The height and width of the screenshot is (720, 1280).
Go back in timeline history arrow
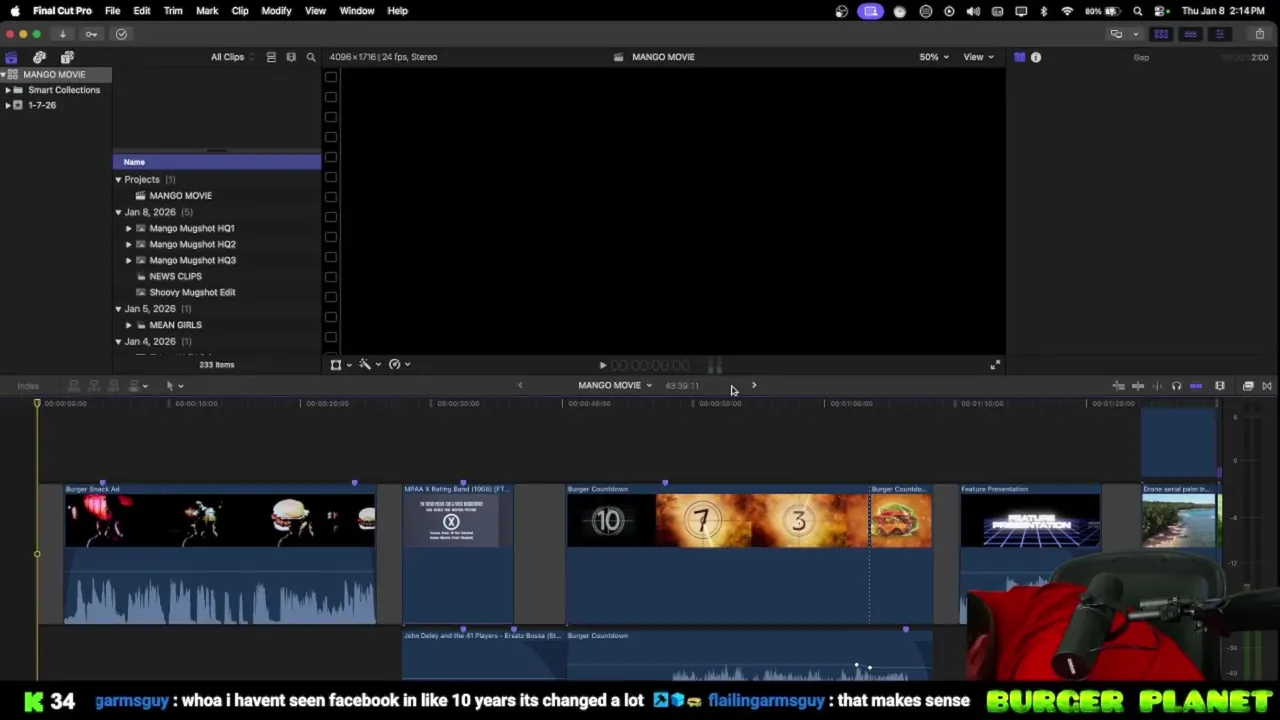click(520, 386)
